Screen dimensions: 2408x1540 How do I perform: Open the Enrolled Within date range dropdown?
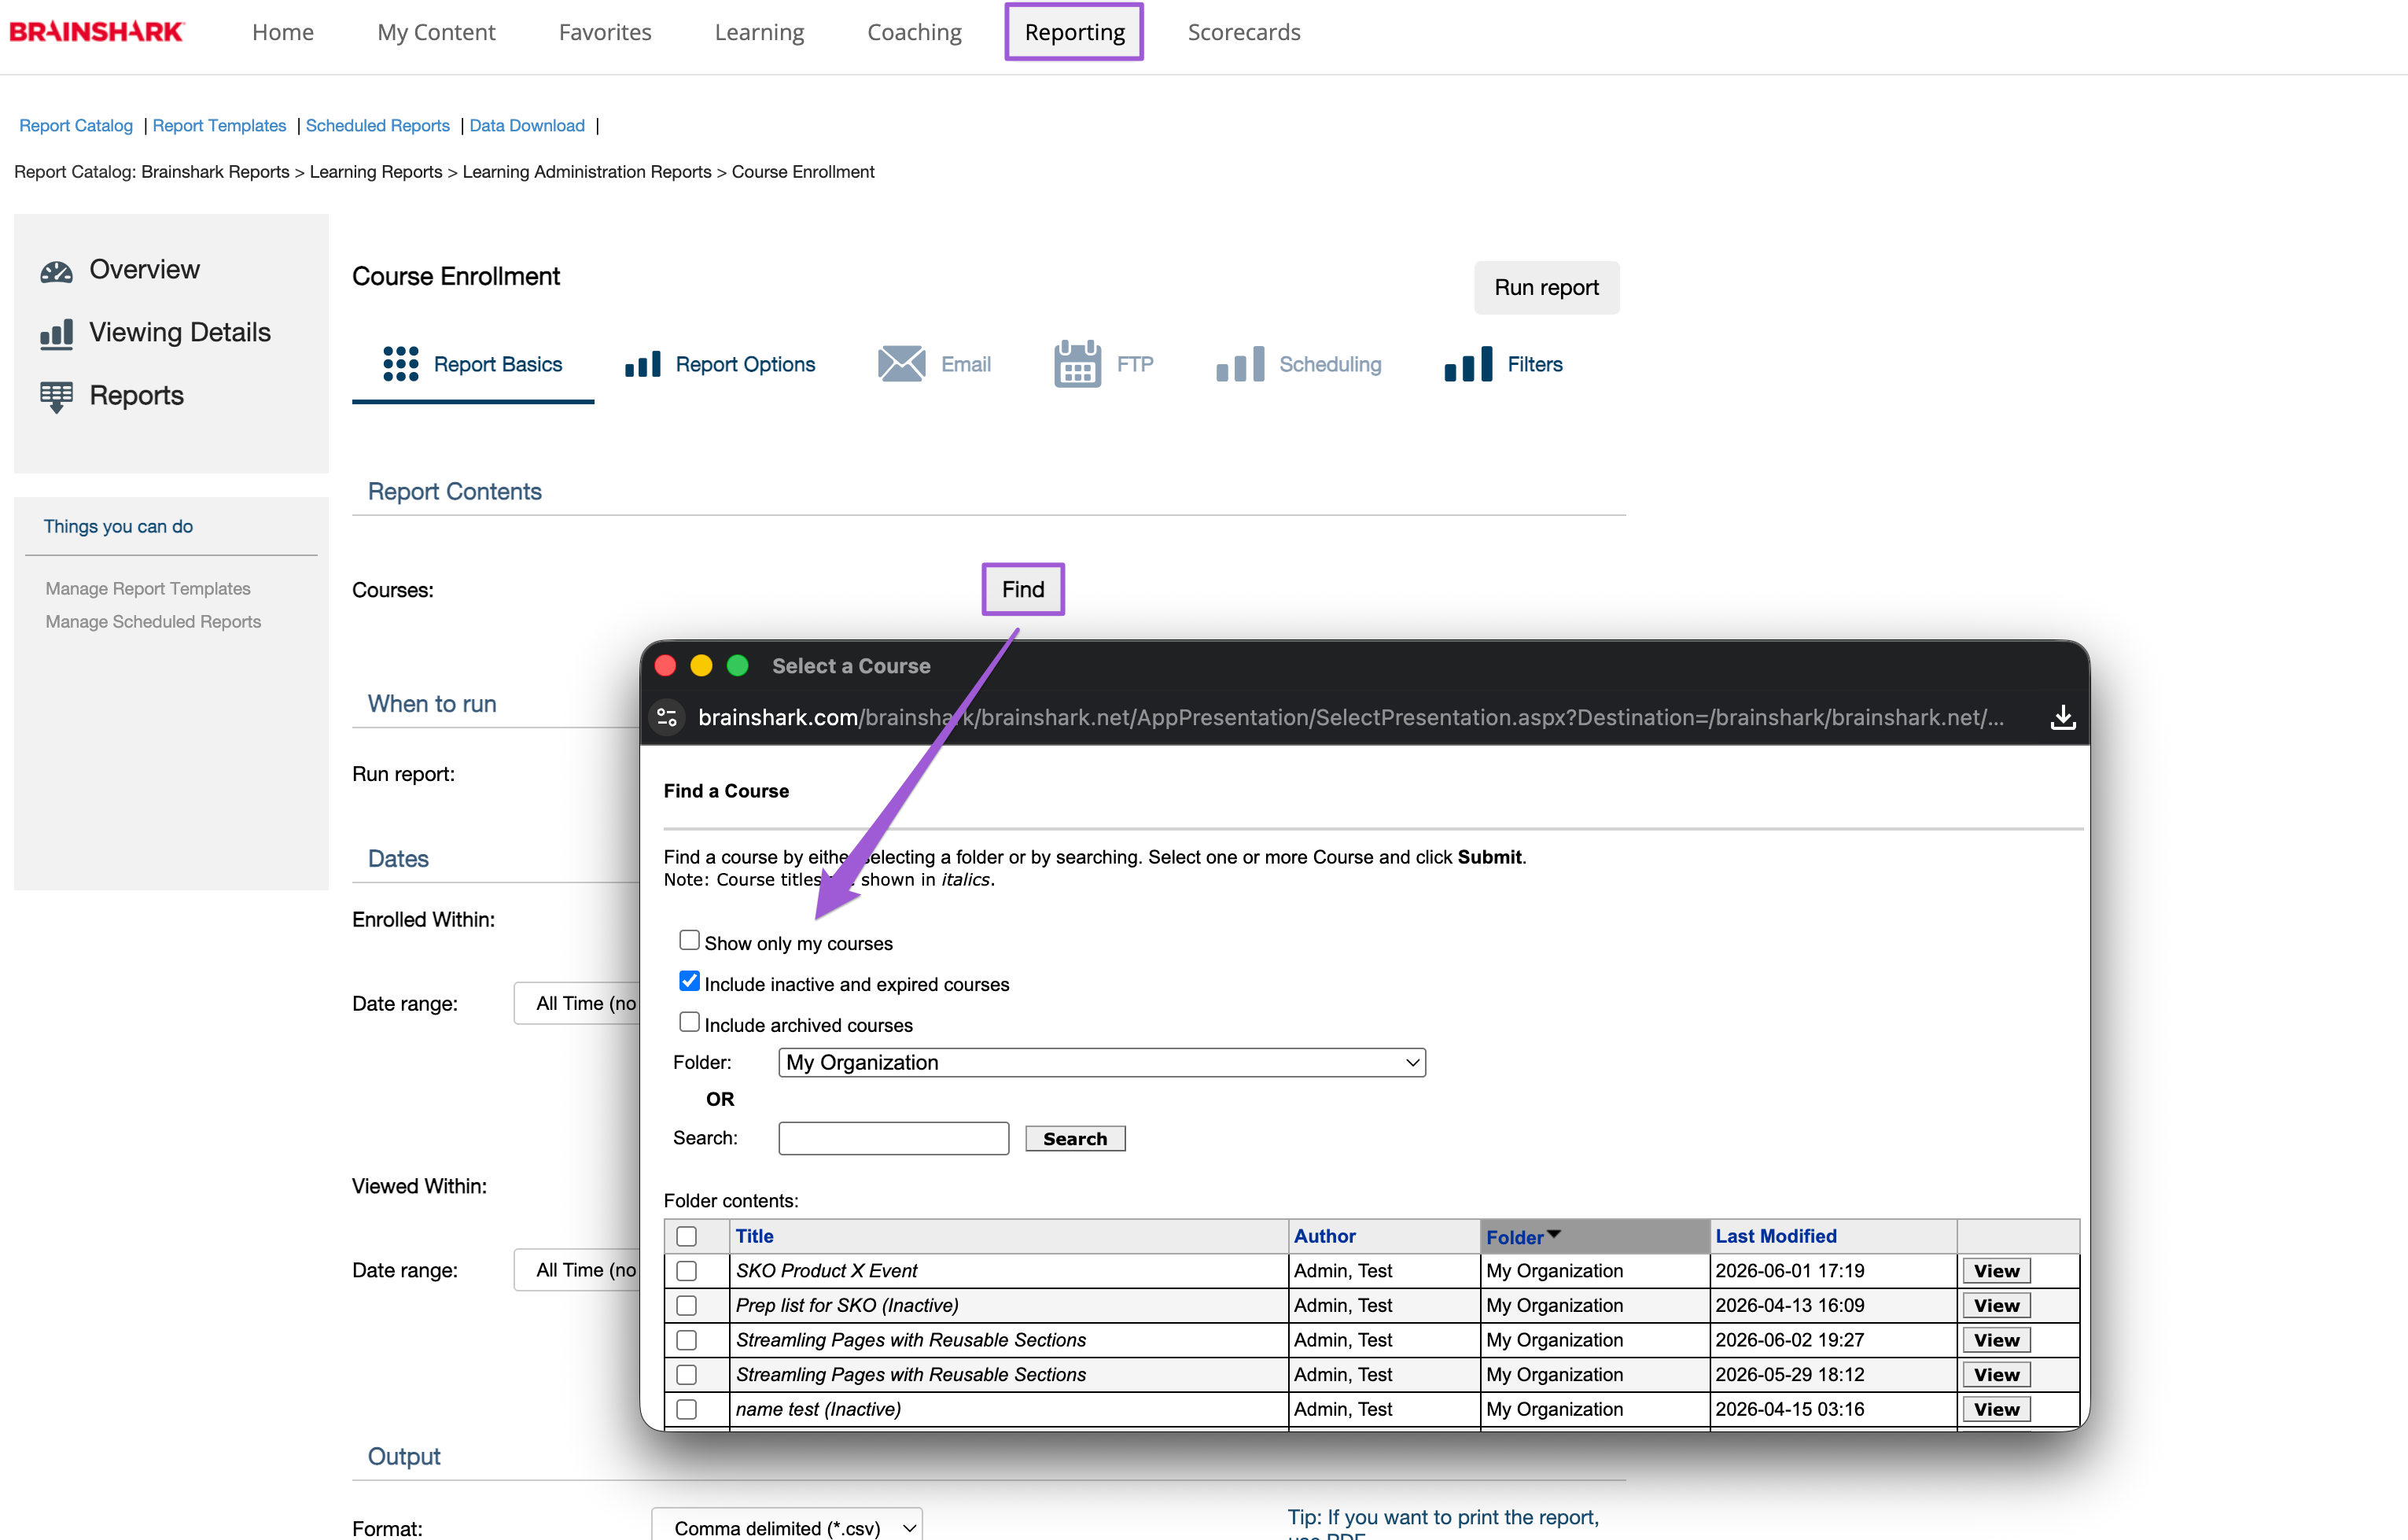tap(578, 1003)
